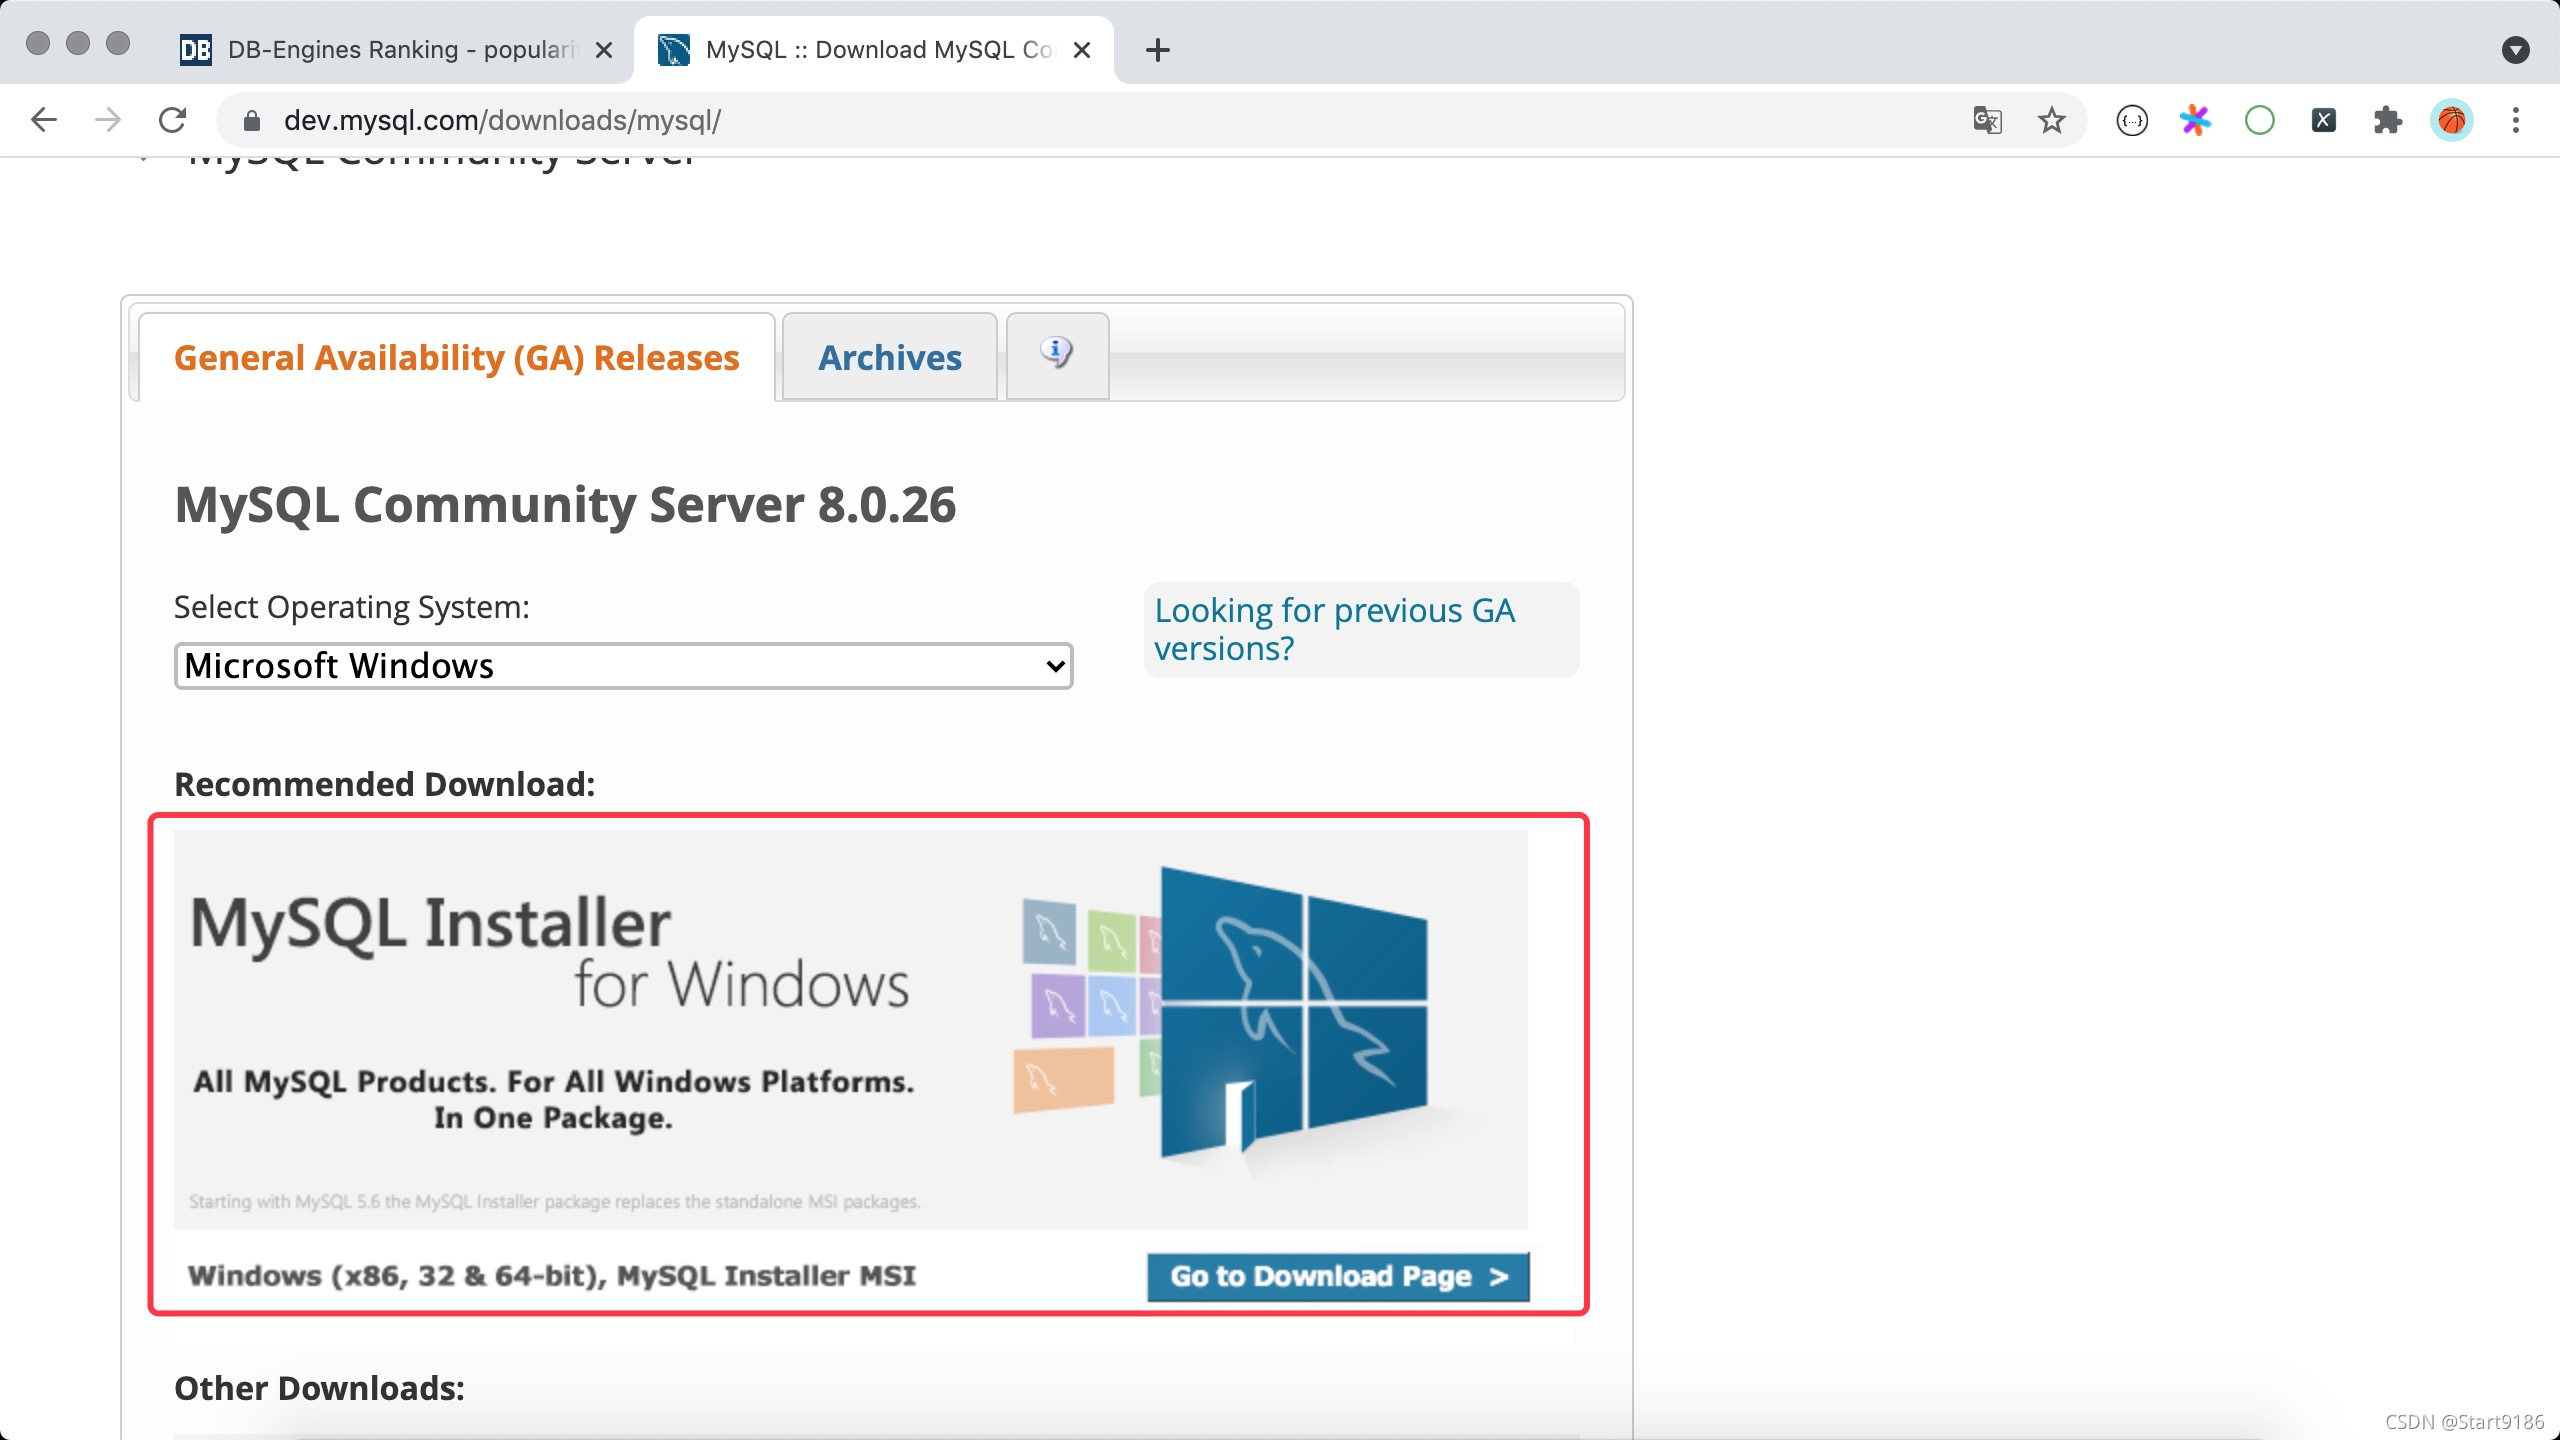2560x1440 pixels.
Task: Open the Chrome three-dot menu
Action: pos(2516,120)
